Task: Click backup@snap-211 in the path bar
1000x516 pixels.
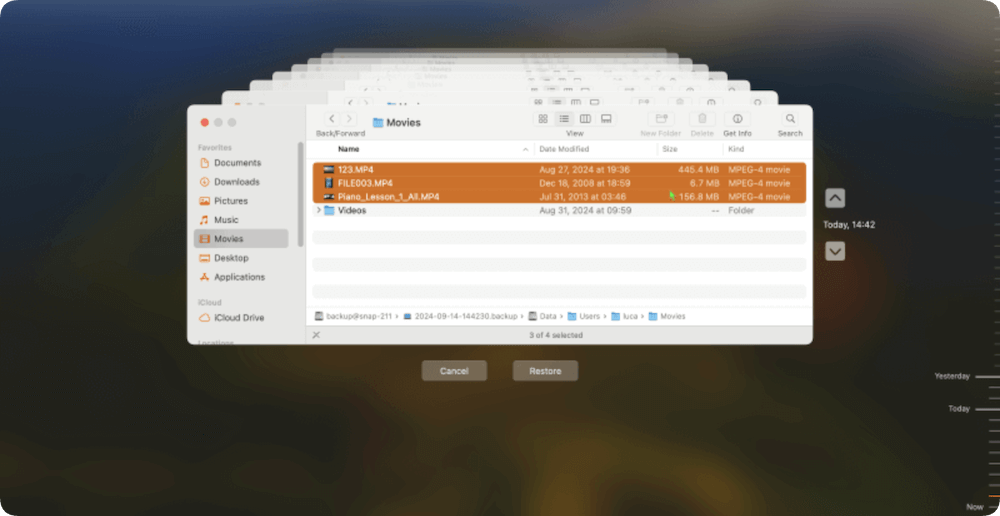Action: click(x=353, y=316)
